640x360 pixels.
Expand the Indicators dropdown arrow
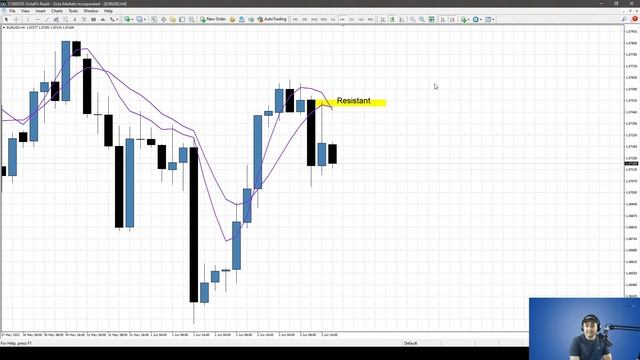[x=468, y=19]
